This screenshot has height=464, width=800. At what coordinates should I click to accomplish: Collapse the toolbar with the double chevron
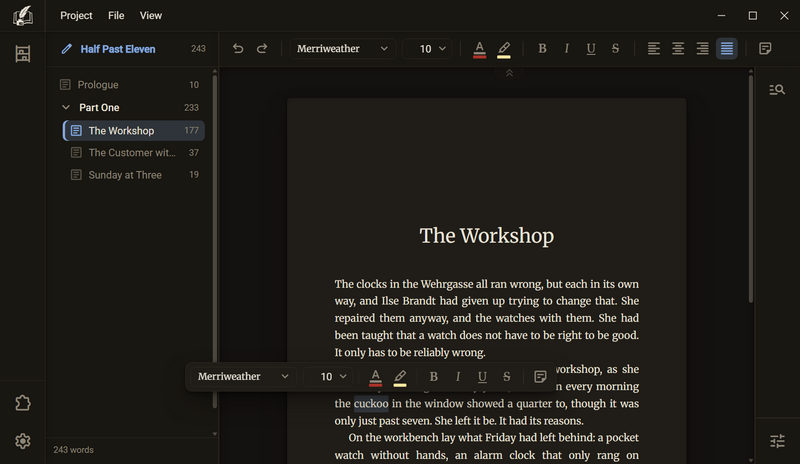(x=509, y=74)
